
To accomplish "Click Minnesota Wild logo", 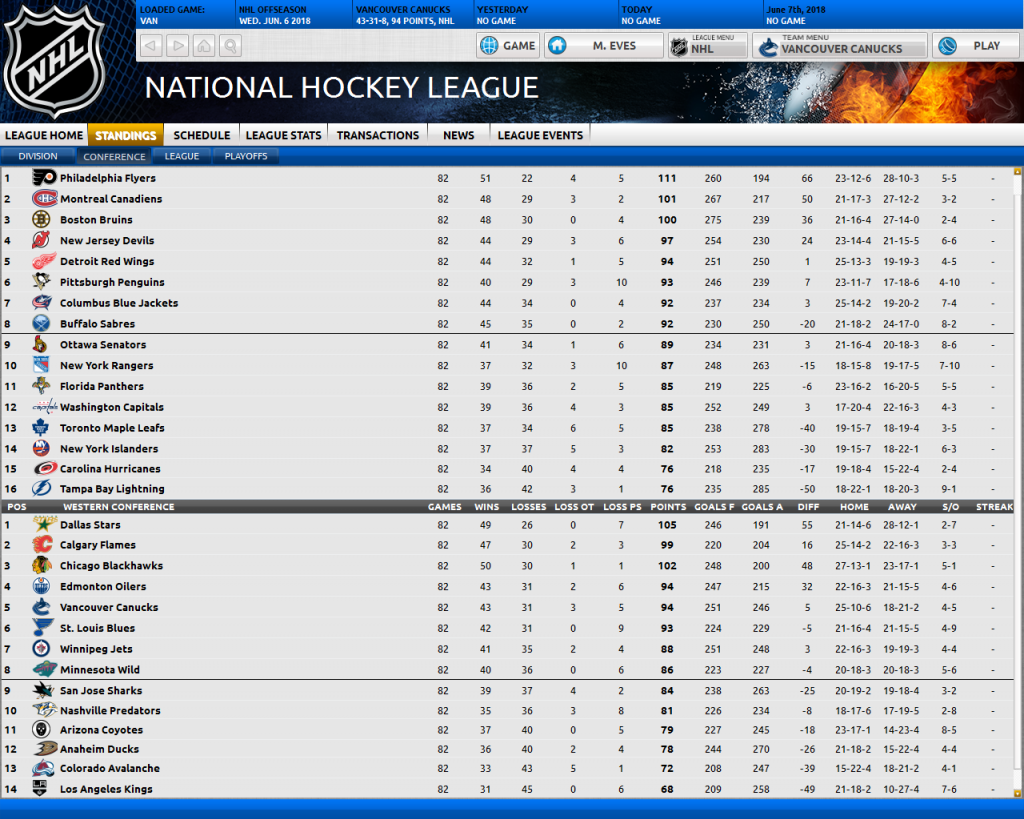I will [44, 669].
